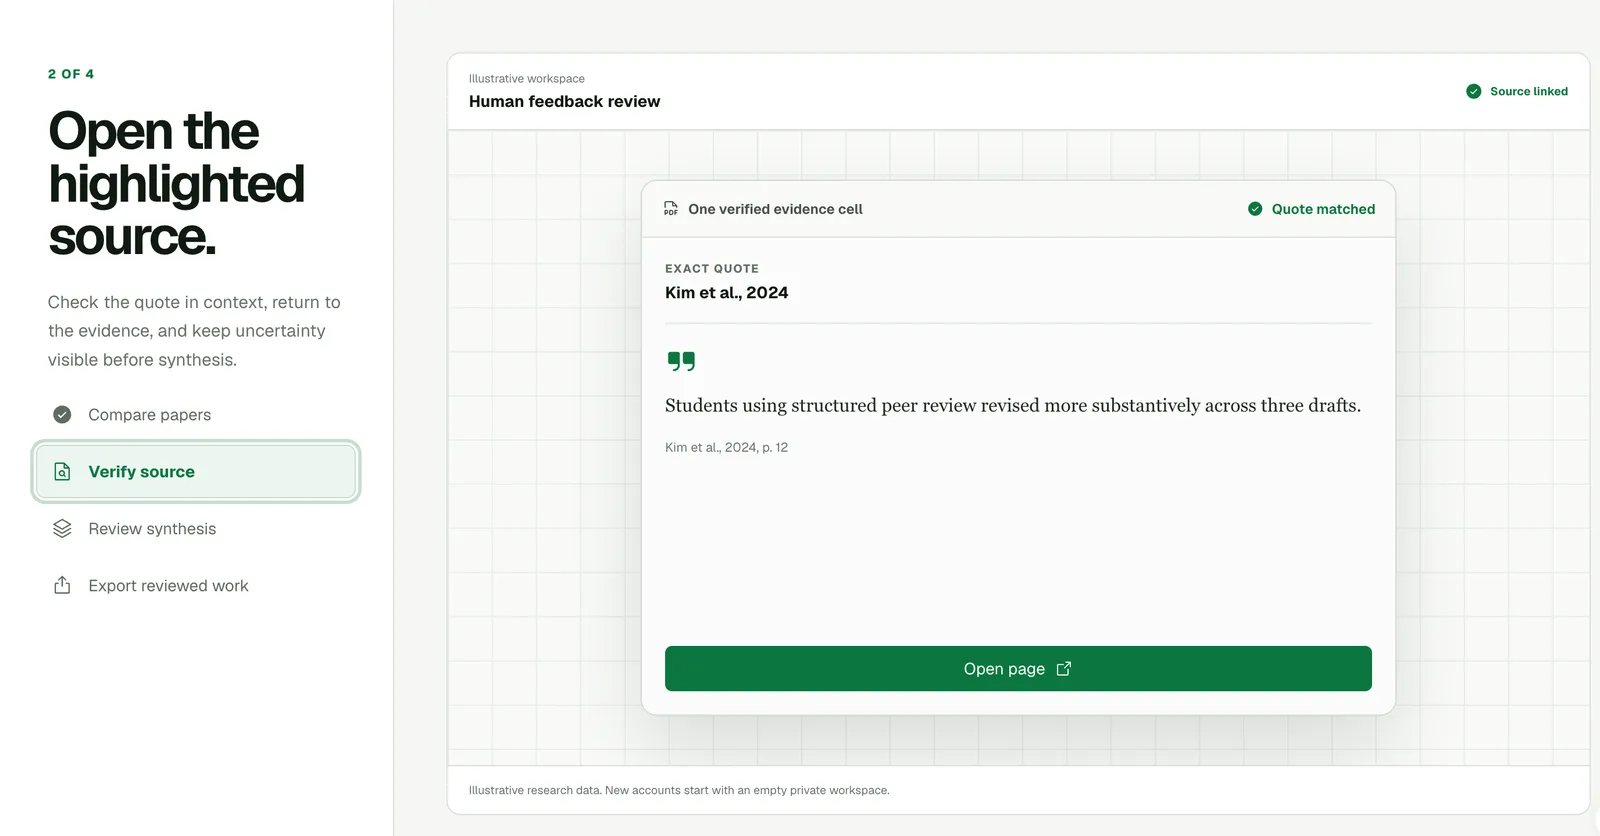Select the Verify source step
Screen dimensions: 1600x836
pos(196,471)
